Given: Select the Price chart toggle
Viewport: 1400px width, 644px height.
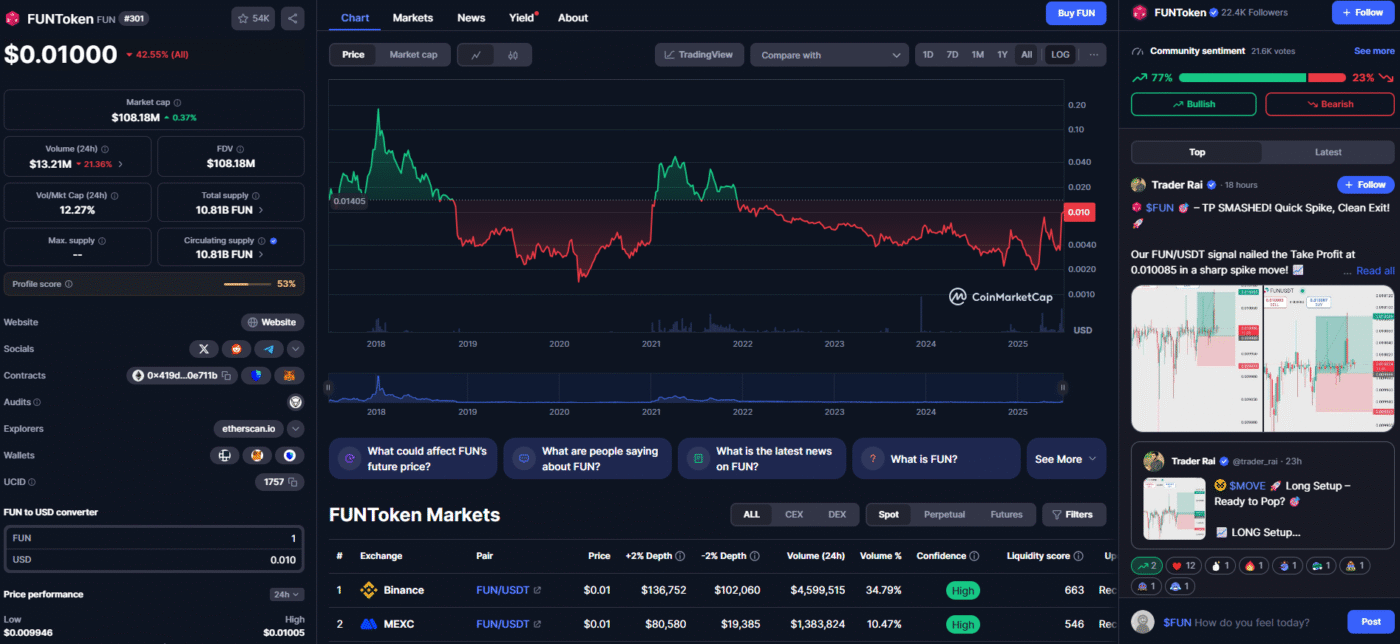Looking at the screenshot, I should coord(353,55).
